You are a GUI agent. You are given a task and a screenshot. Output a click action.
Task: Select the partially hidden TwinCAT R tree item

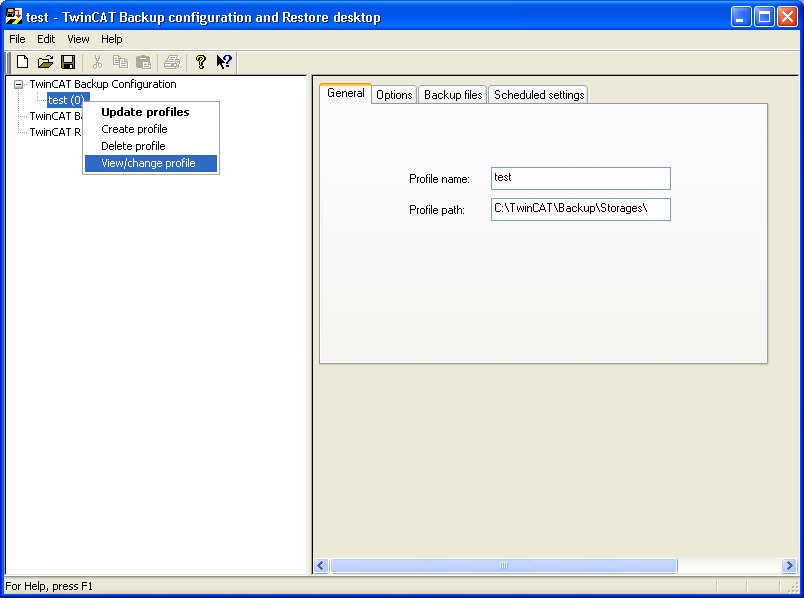[55, 132]
